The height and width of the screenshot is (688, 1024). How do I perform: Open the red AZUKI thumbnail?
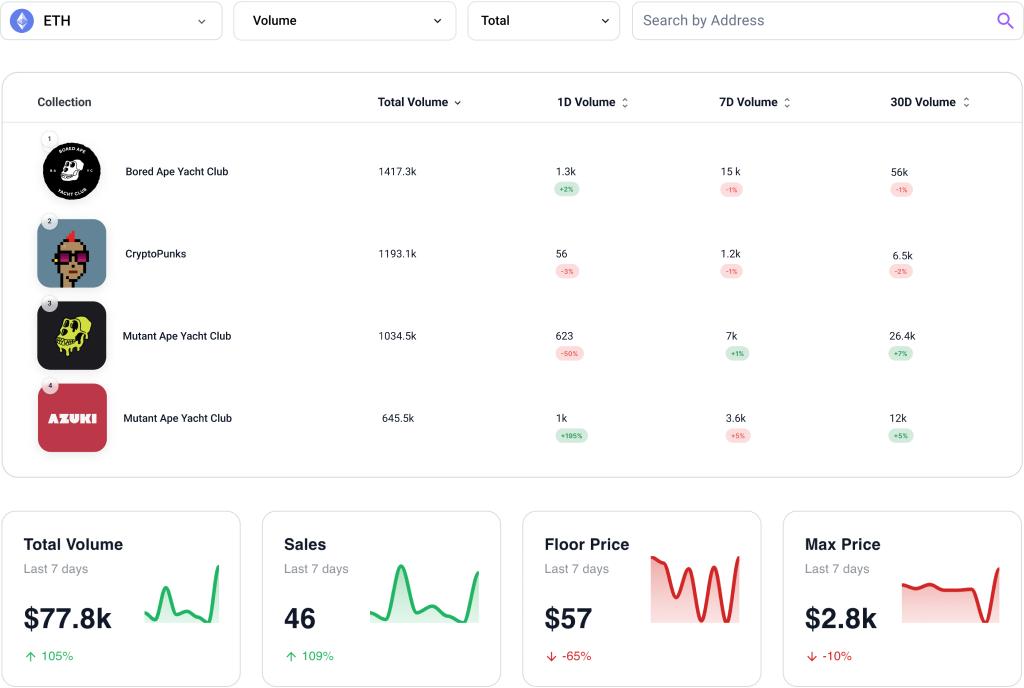tap(72, 418)
